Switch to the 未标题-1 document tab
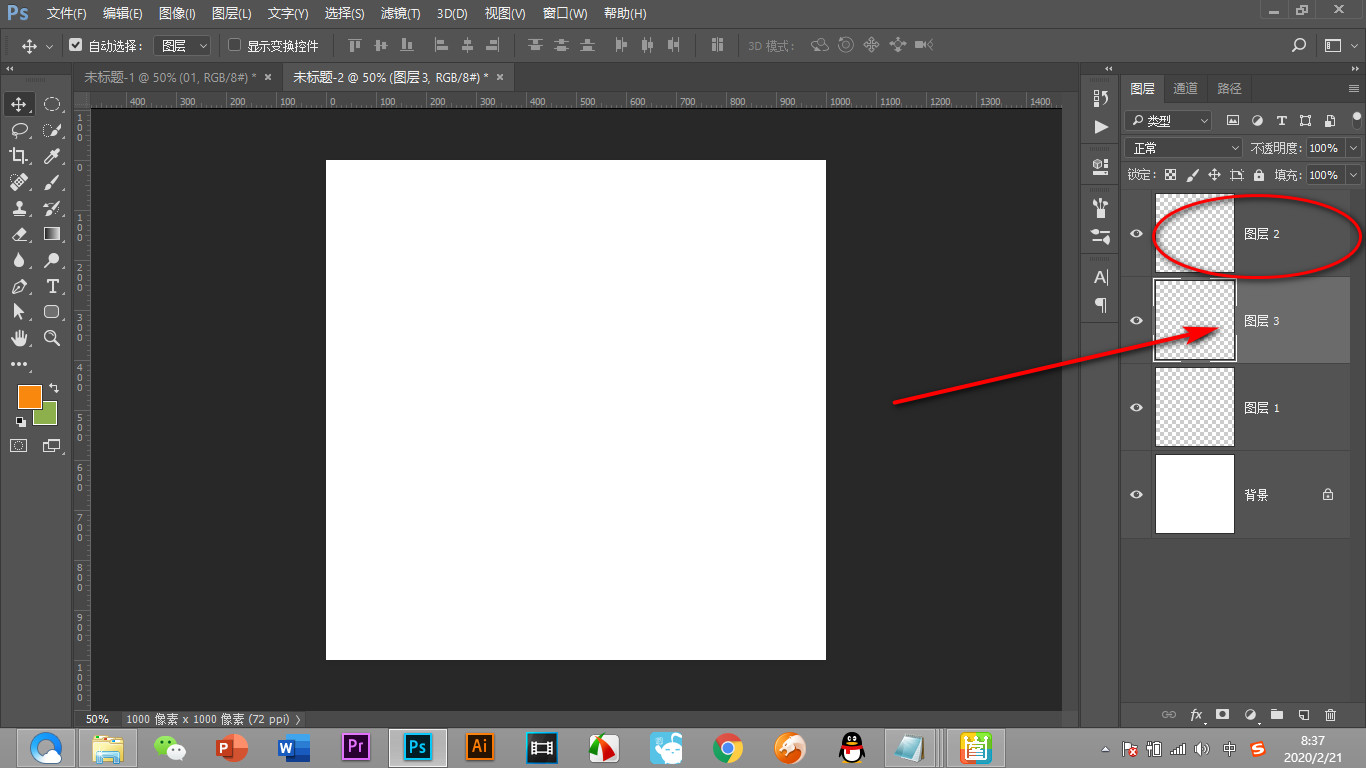Viewport: 1366px width, 768px height. pyautogui.click(x=170, y=76)
